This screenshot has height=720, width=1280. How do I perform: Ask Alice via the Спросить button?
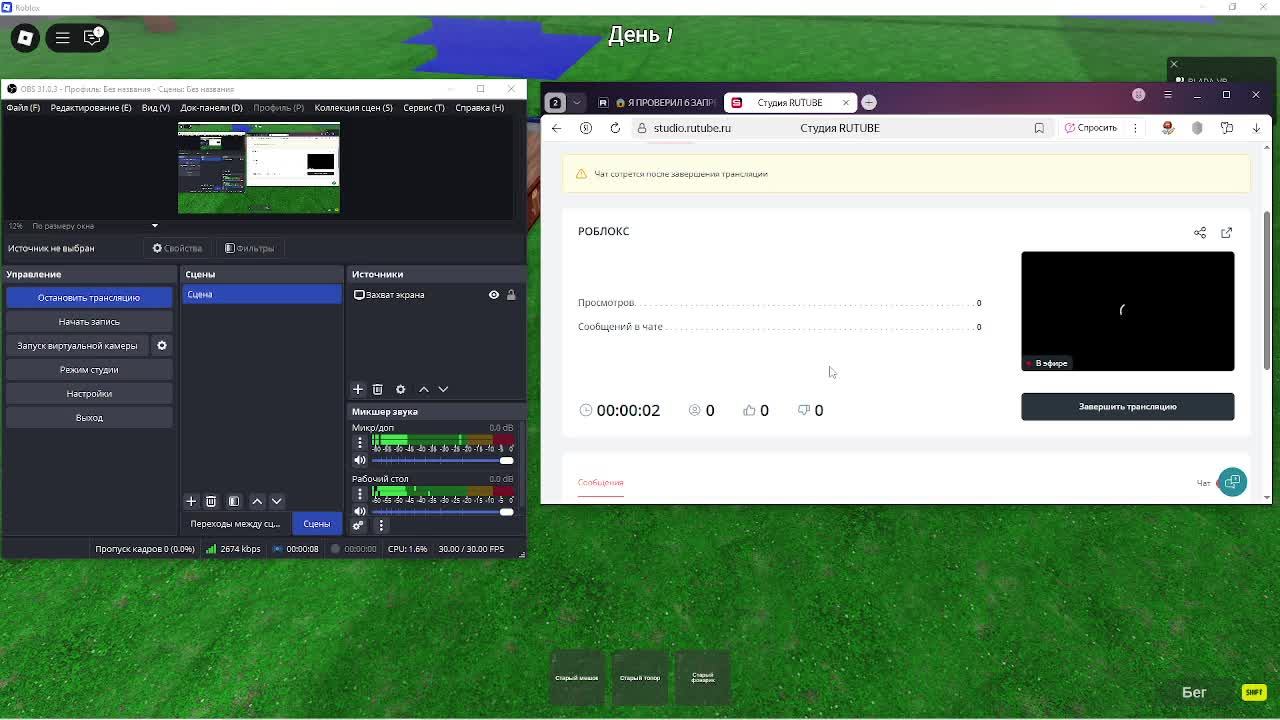pos(1090,128)
